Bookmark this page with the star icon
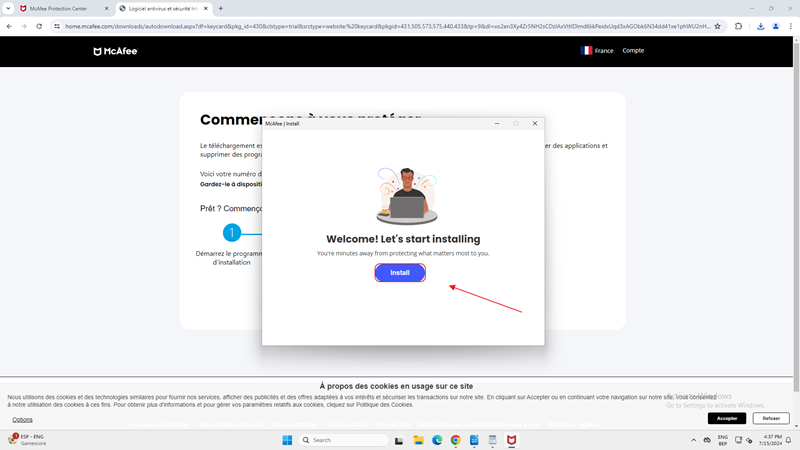This screenshot has width=800, height=450. click(x=717, y=26)
